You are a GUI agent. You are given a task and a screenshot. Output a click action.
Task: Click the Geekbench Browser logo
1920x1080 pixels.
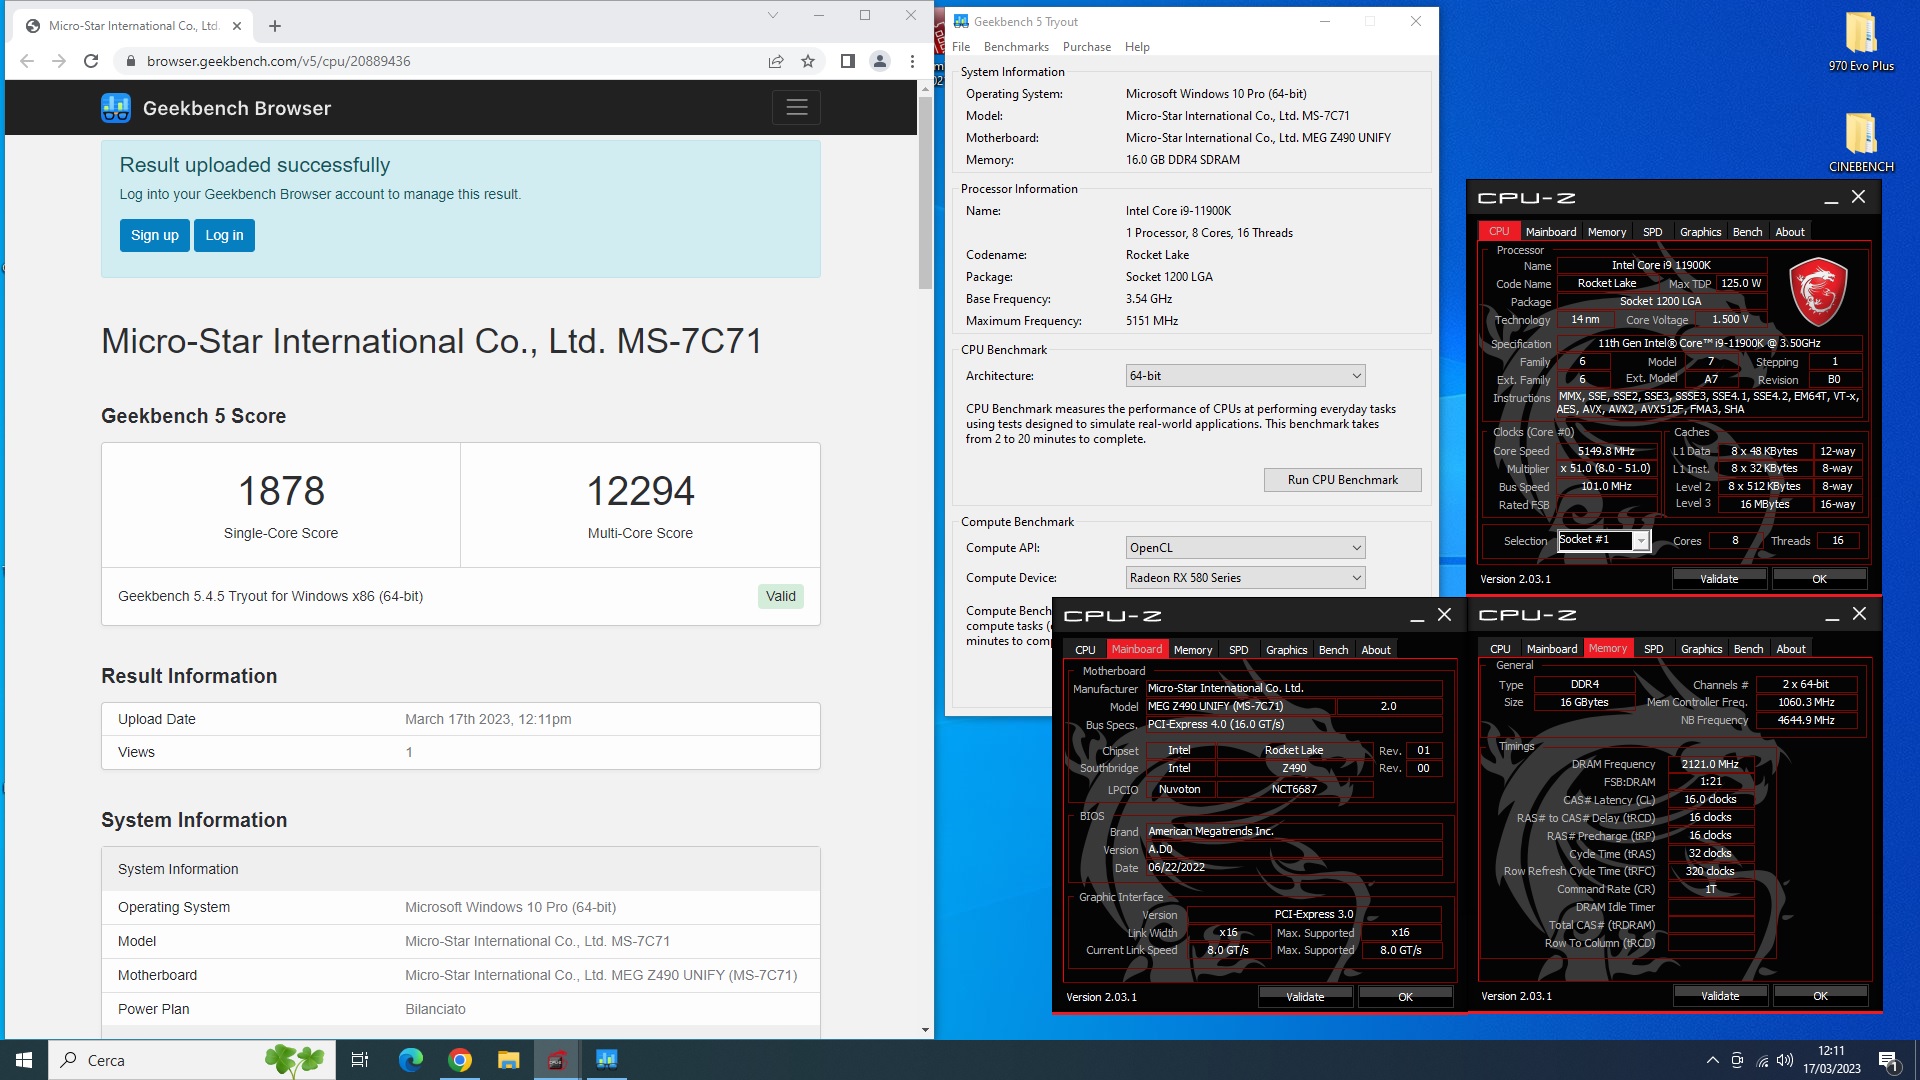216,108
